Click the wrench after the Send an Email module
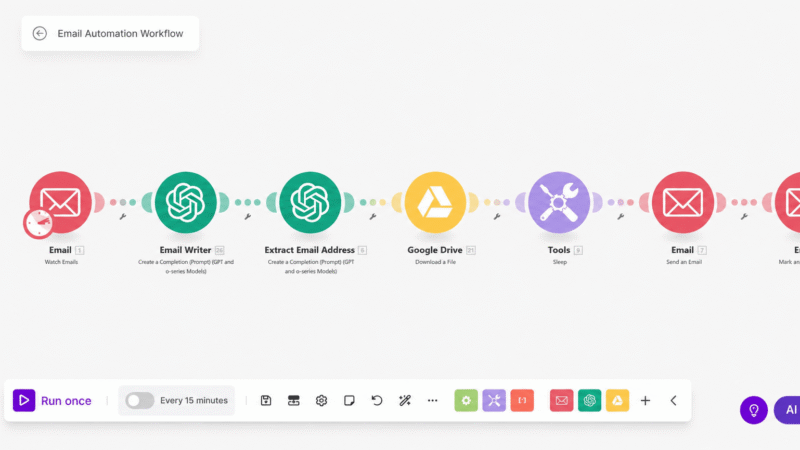Viewport: 800px width, 450px height. [x=744, y=217]
